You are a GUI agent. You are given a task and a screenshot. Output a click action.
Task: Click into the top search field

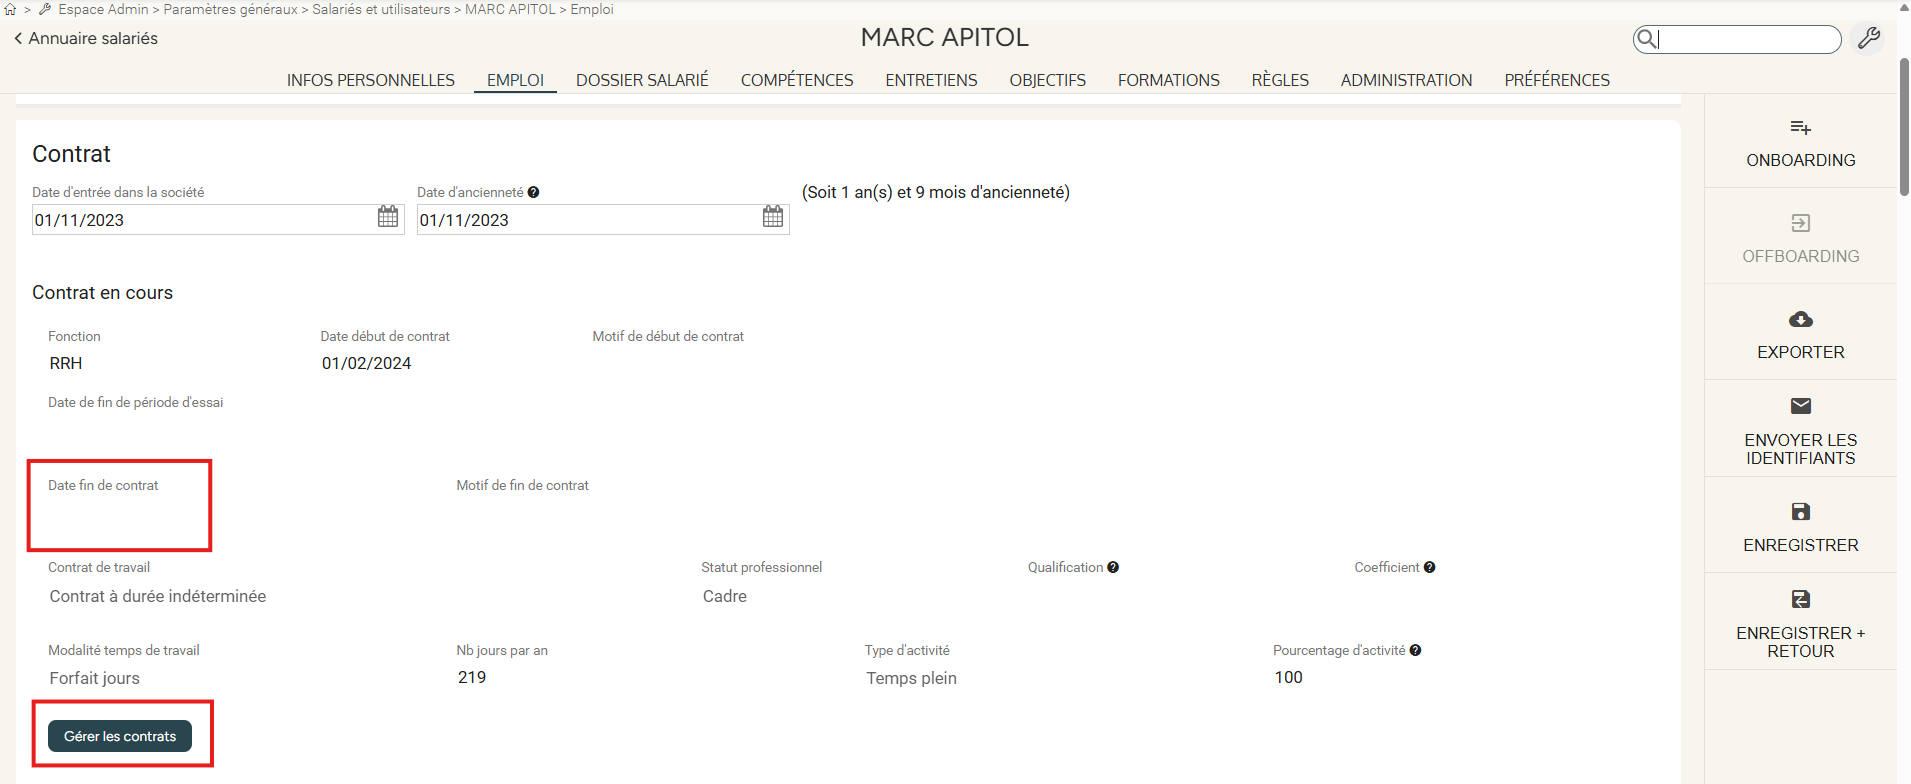1745,39
